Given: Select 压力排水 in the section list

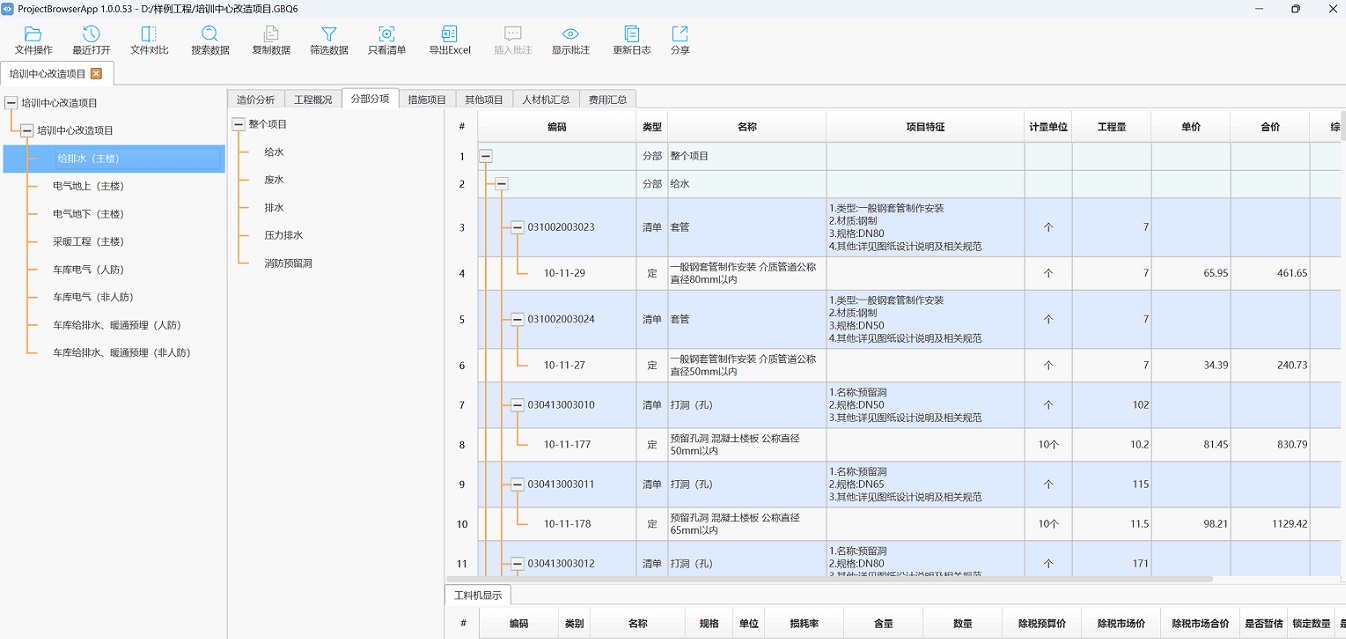Looking at the screenshot, I should pos(283,235).
